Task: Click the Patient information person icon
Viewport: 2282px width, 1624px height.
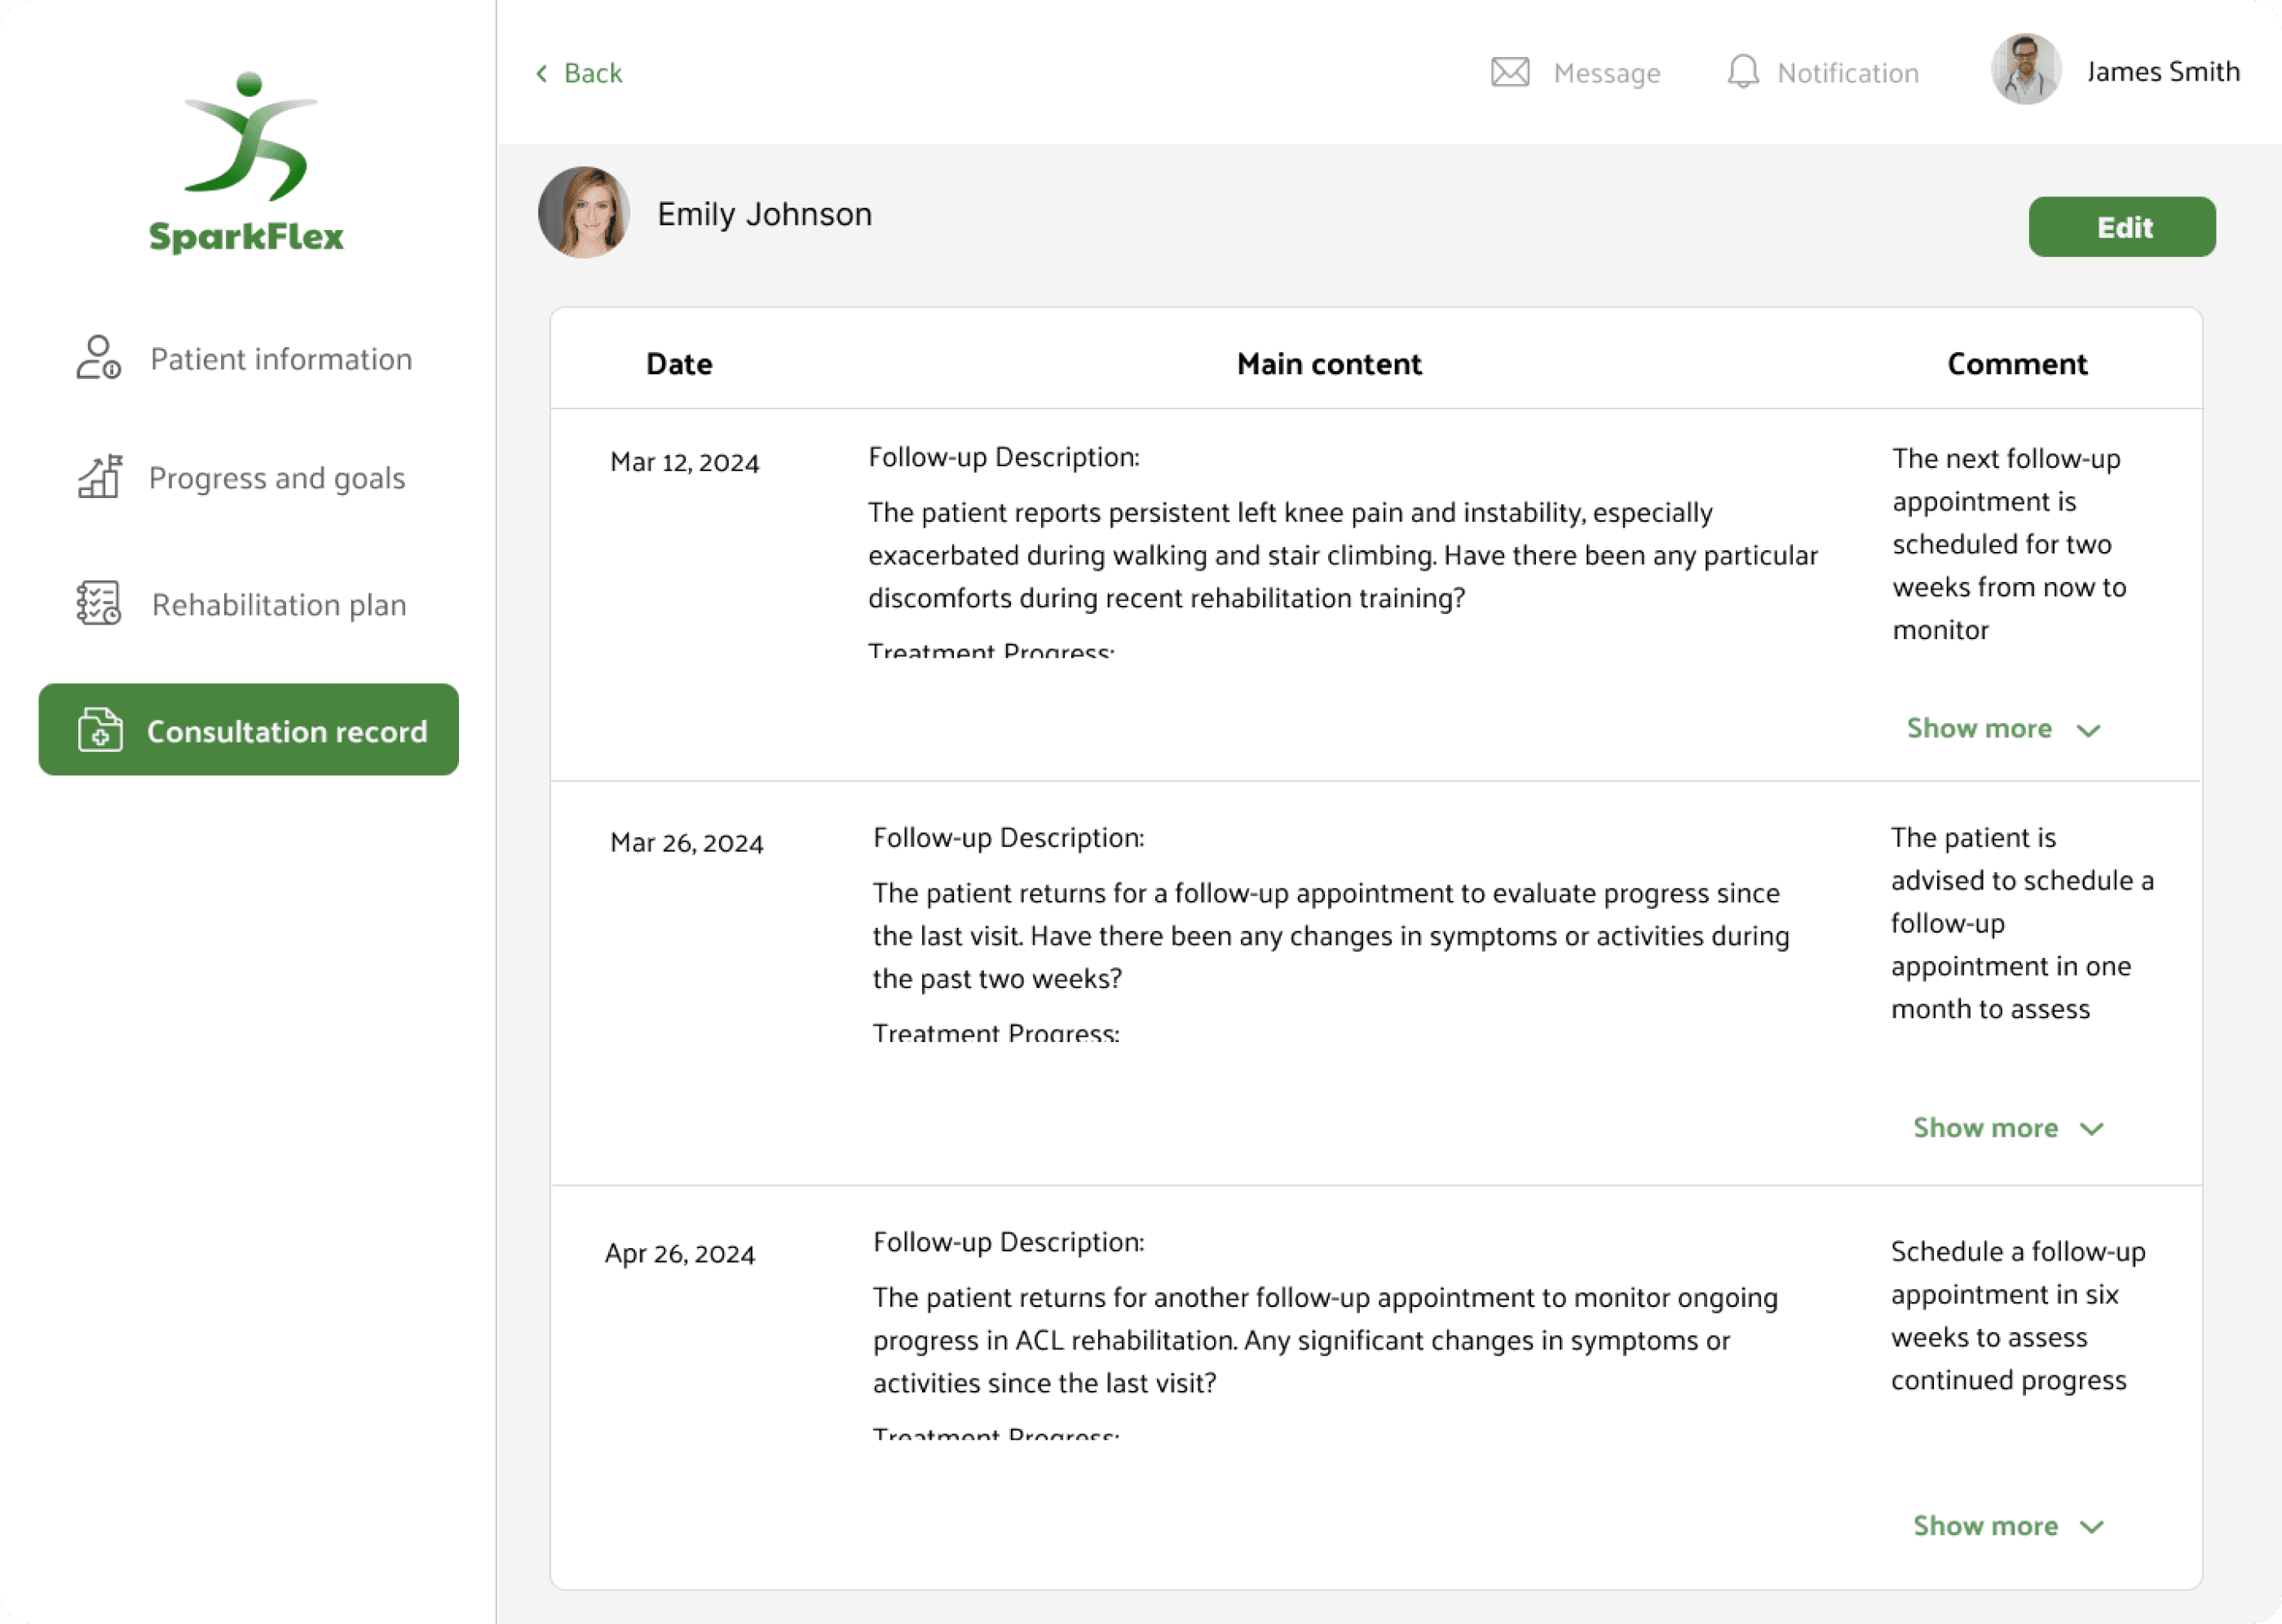Action: click(98, 358)
